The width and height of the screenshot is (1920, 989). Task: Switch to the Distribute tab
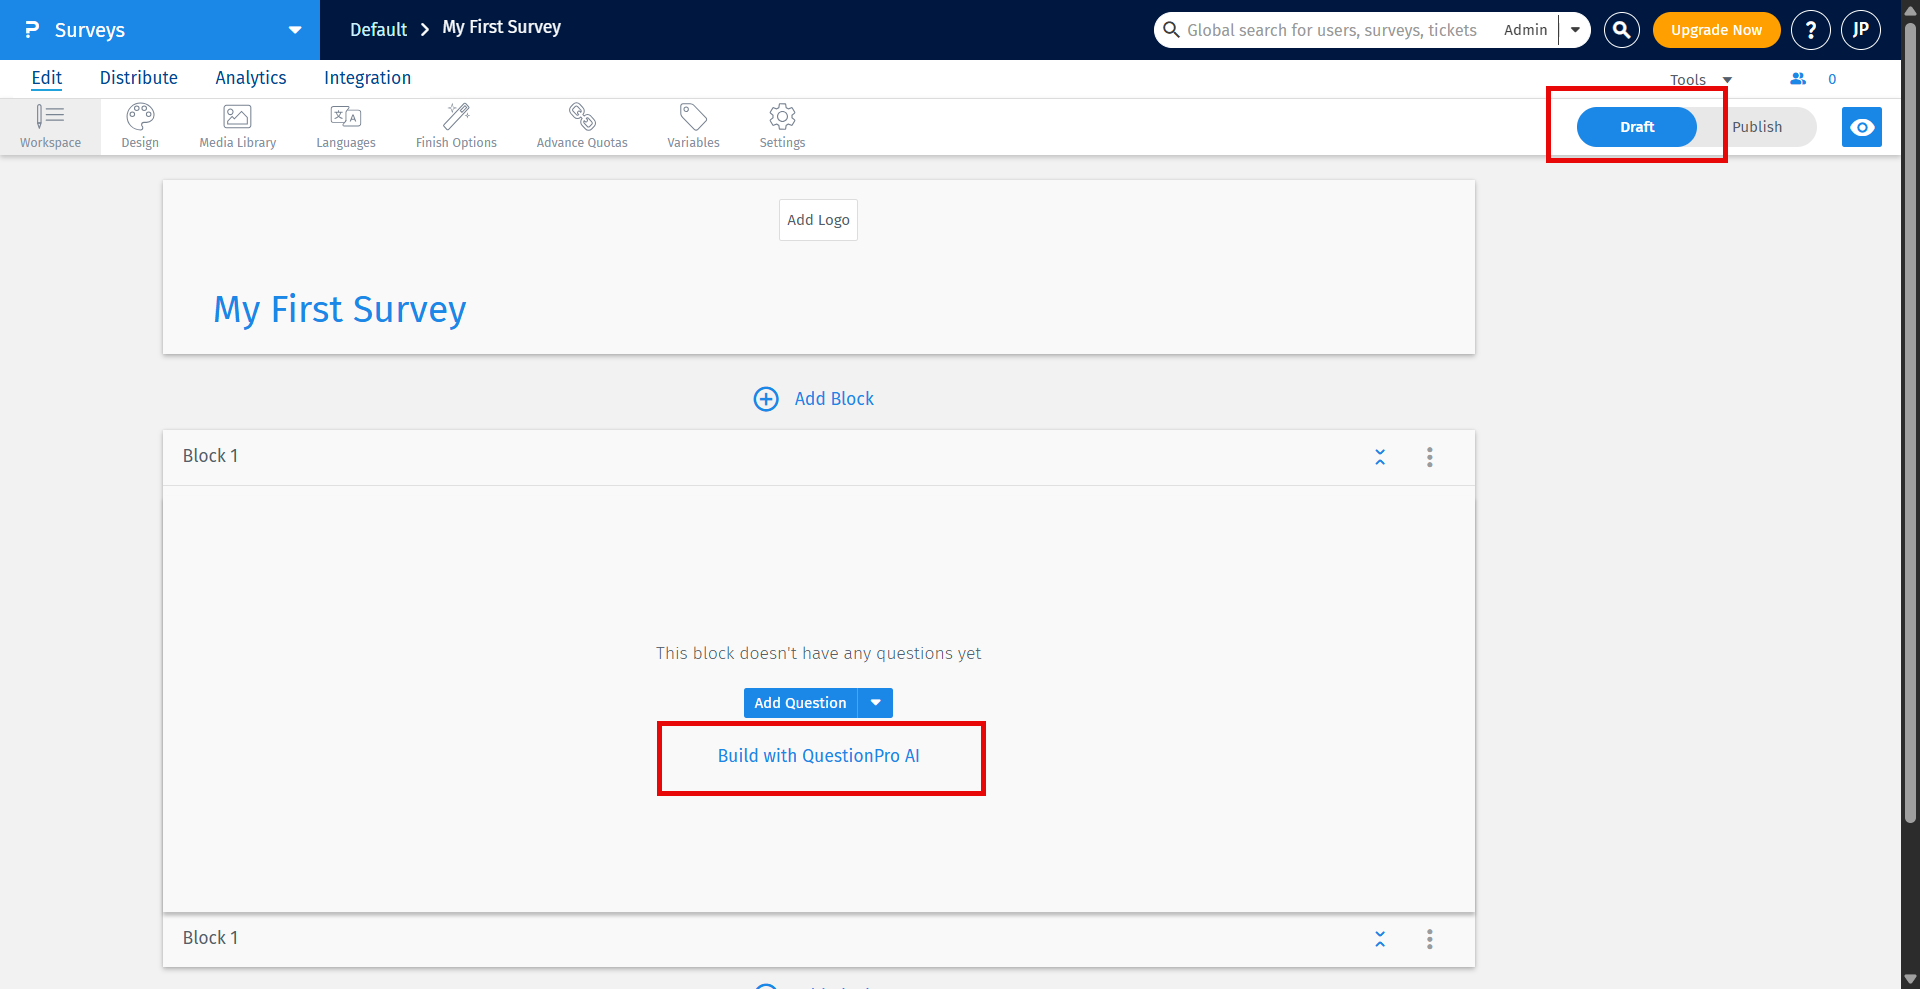[x=139, y=77]
